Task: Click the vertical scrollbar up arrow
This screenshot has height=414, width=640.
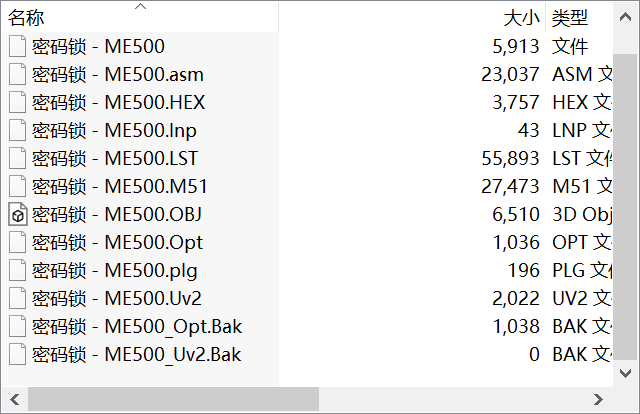Action: click(x=625, y=18)
